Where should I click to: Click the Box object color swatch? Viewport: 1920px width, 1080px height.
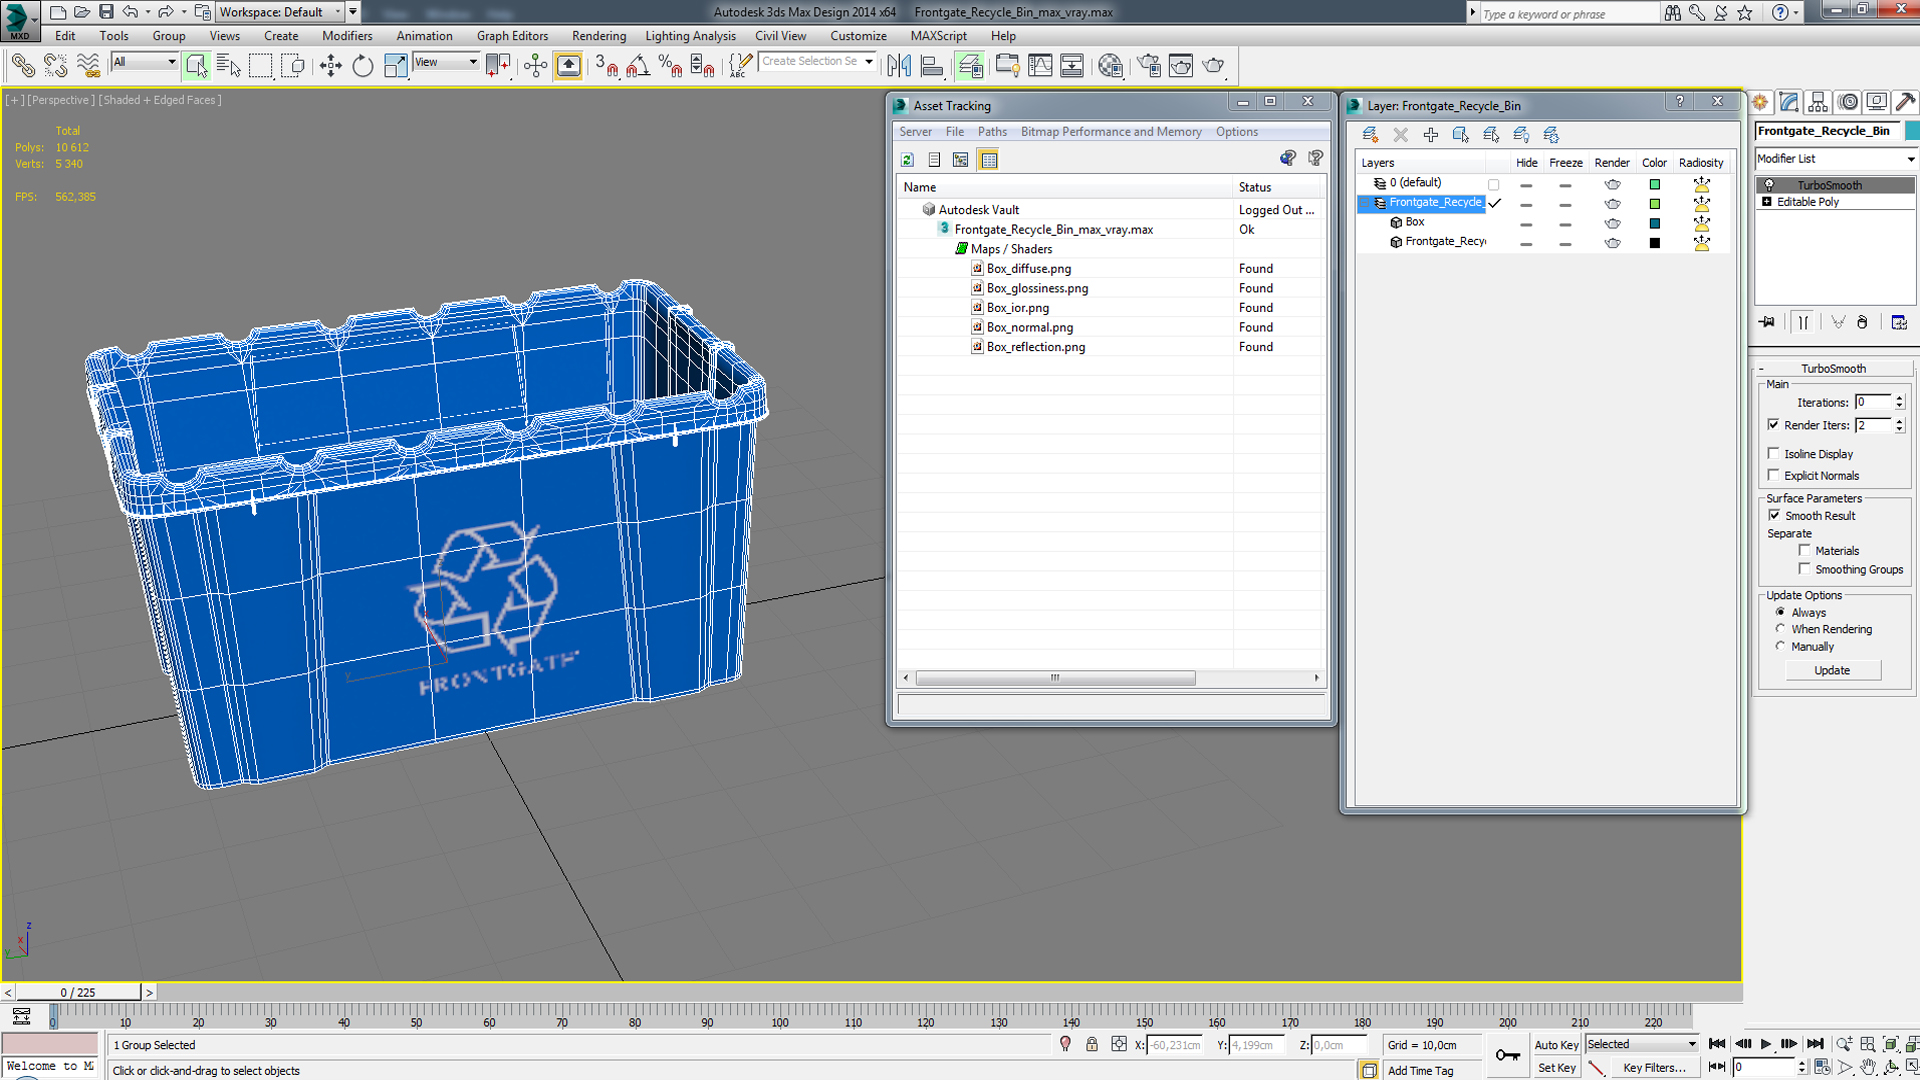[x=1655, y=223]
